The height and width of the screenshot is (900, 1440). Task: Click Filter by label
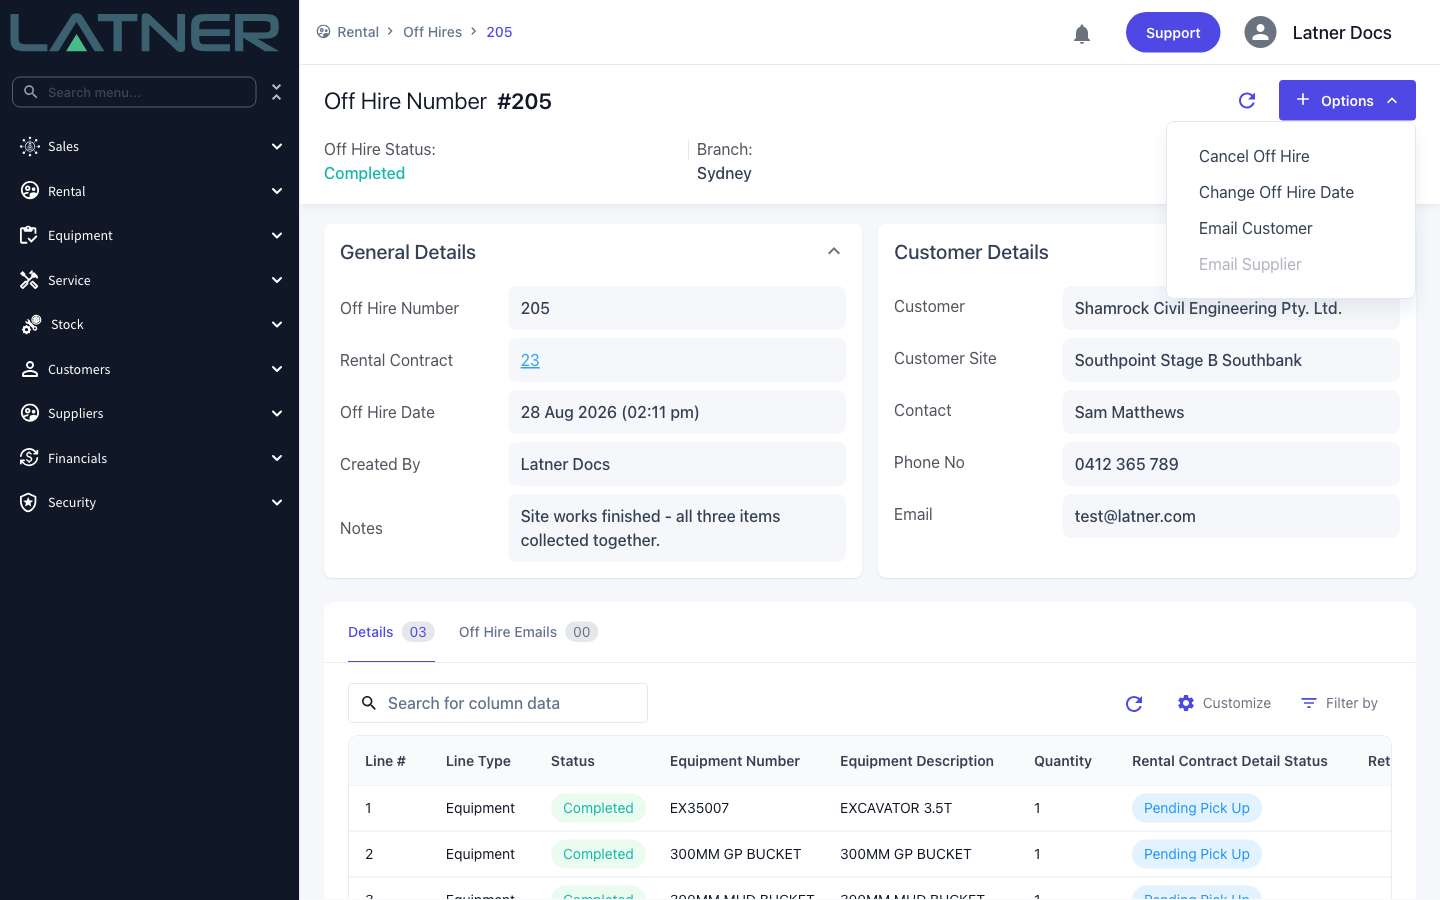point(1352,703)
